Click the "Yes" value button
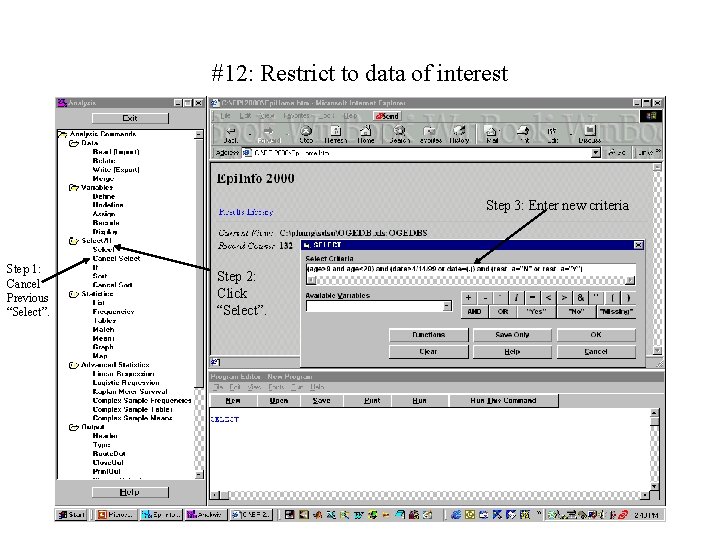This screenshot has height=540, width=720. pyautogui.click(x=536, y=312)
